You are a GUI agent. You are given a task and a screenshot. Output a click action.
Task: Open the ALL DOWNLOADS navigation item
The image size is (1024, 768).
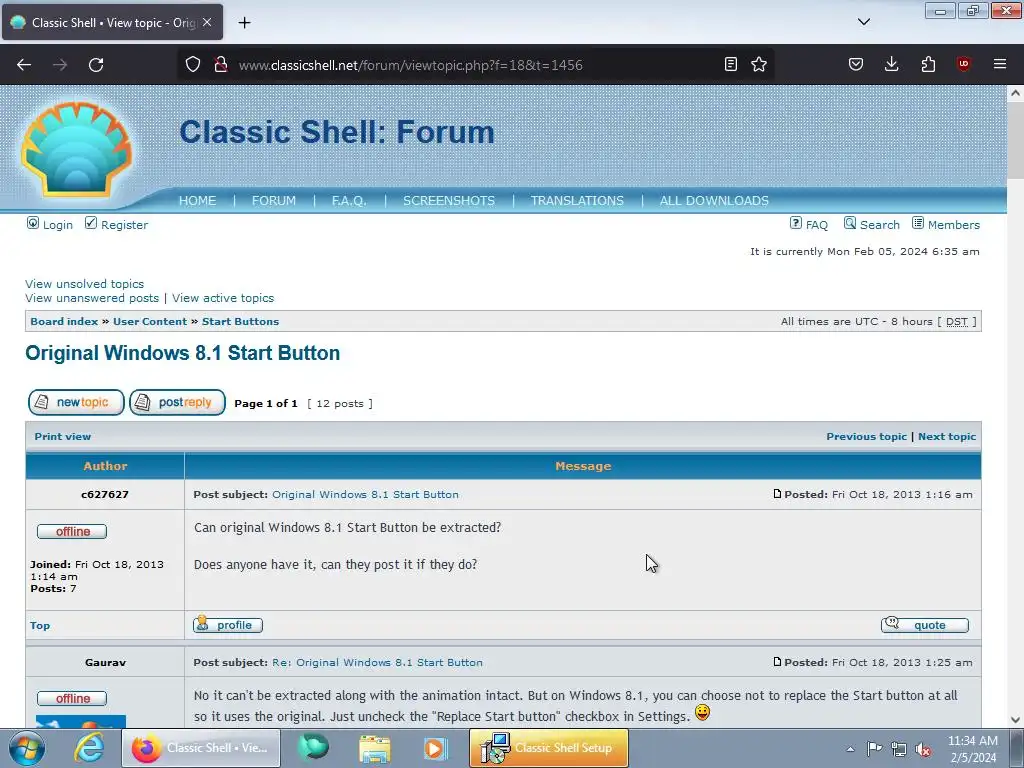714,201
